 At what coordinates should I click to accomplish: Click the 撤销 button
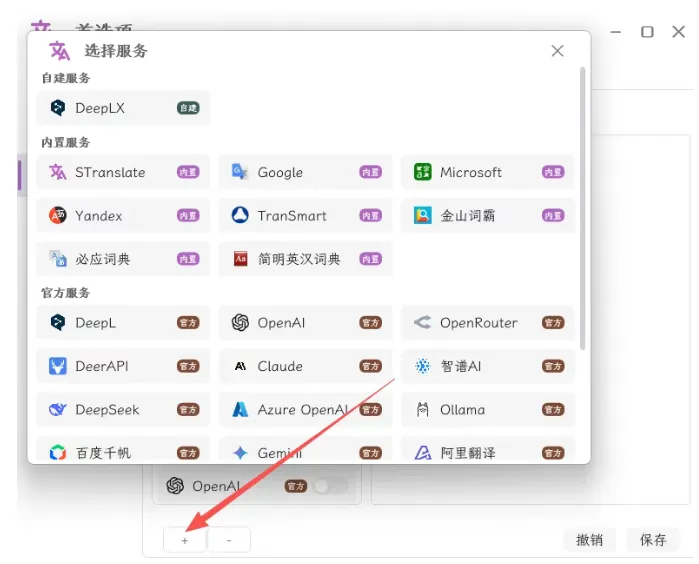tap(589, 540)
